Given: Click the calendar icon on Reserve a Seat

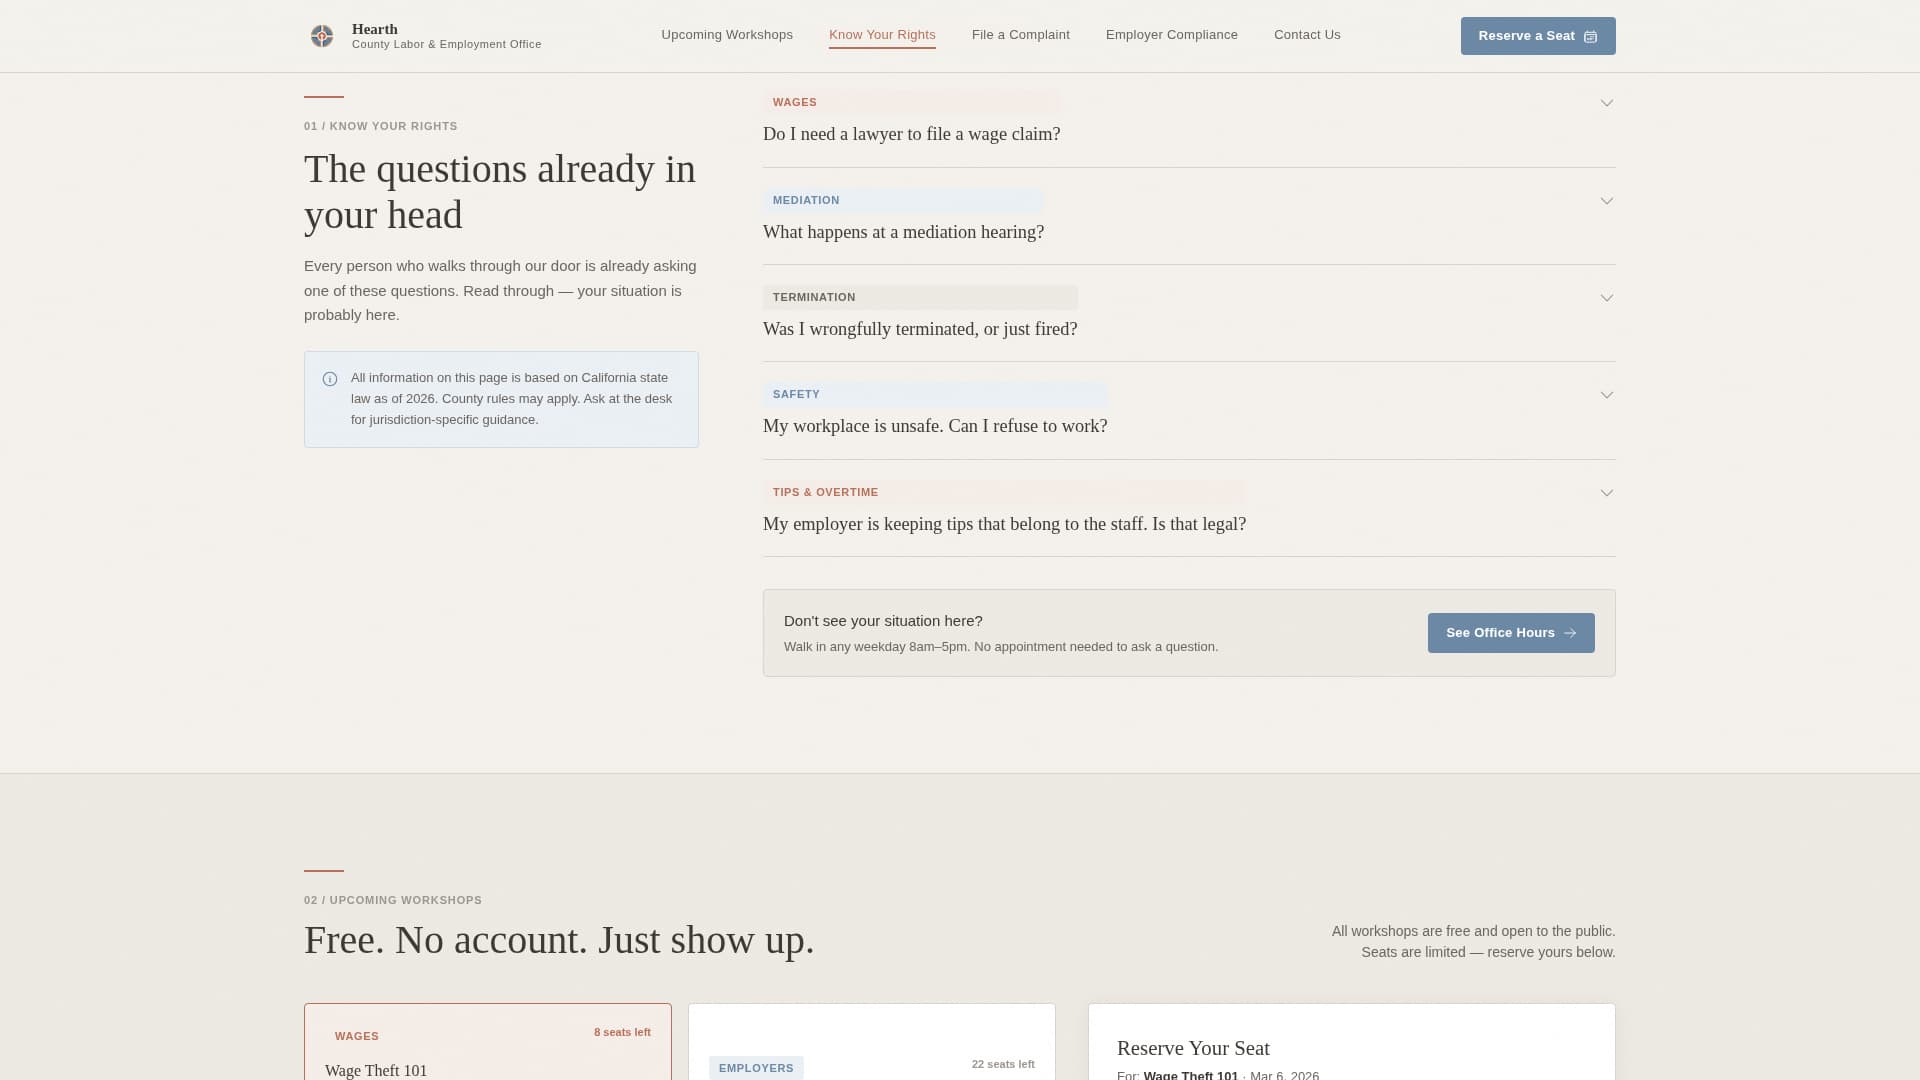Looking at the screenshot, I should click(1591, 37).
